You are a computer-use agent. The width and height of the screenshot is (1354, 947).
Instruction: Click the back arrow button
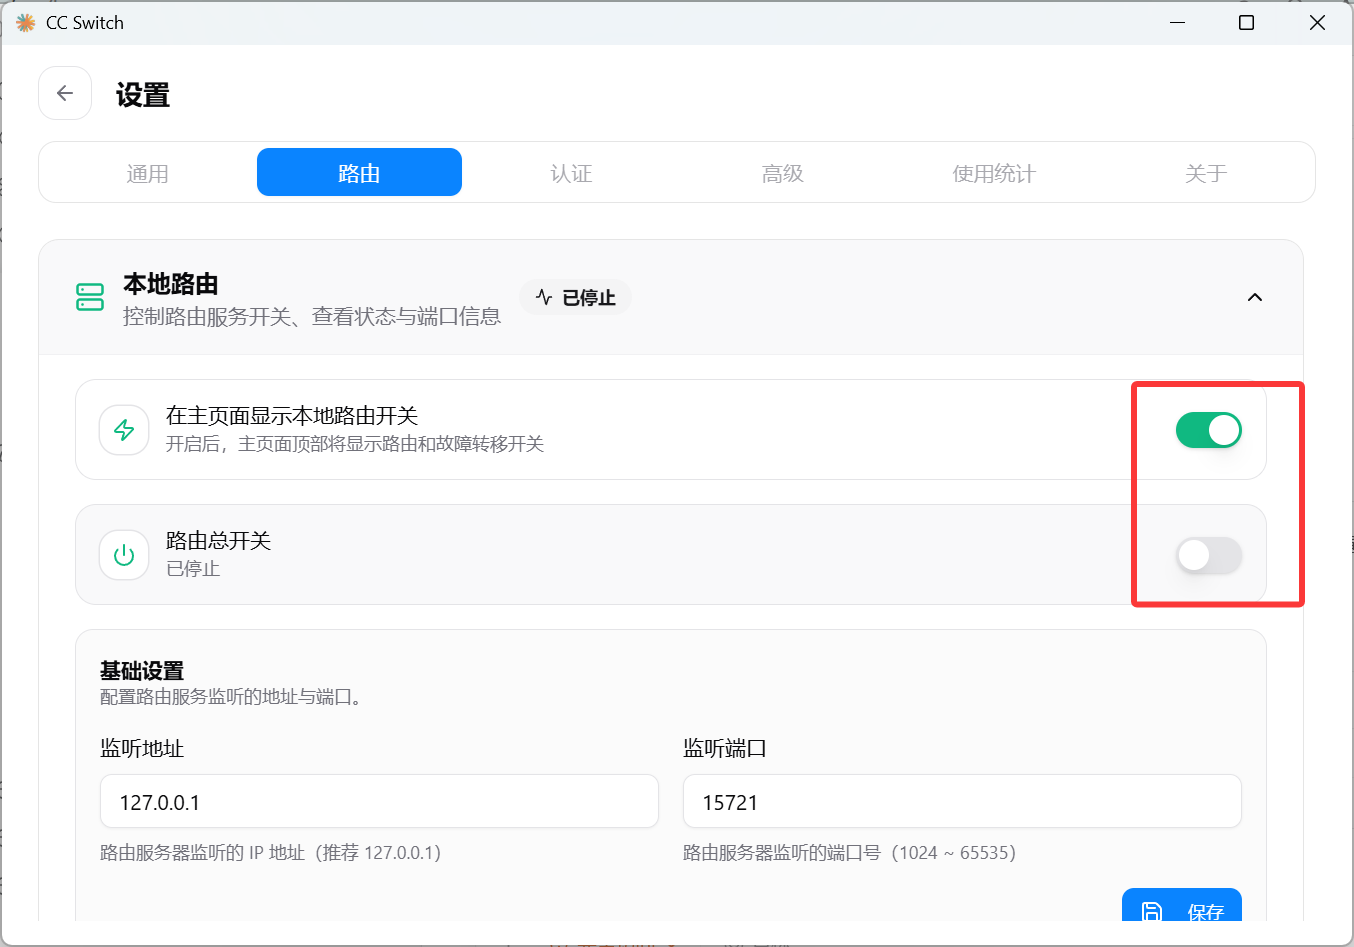pyautogui.click(x=65, y=93)
